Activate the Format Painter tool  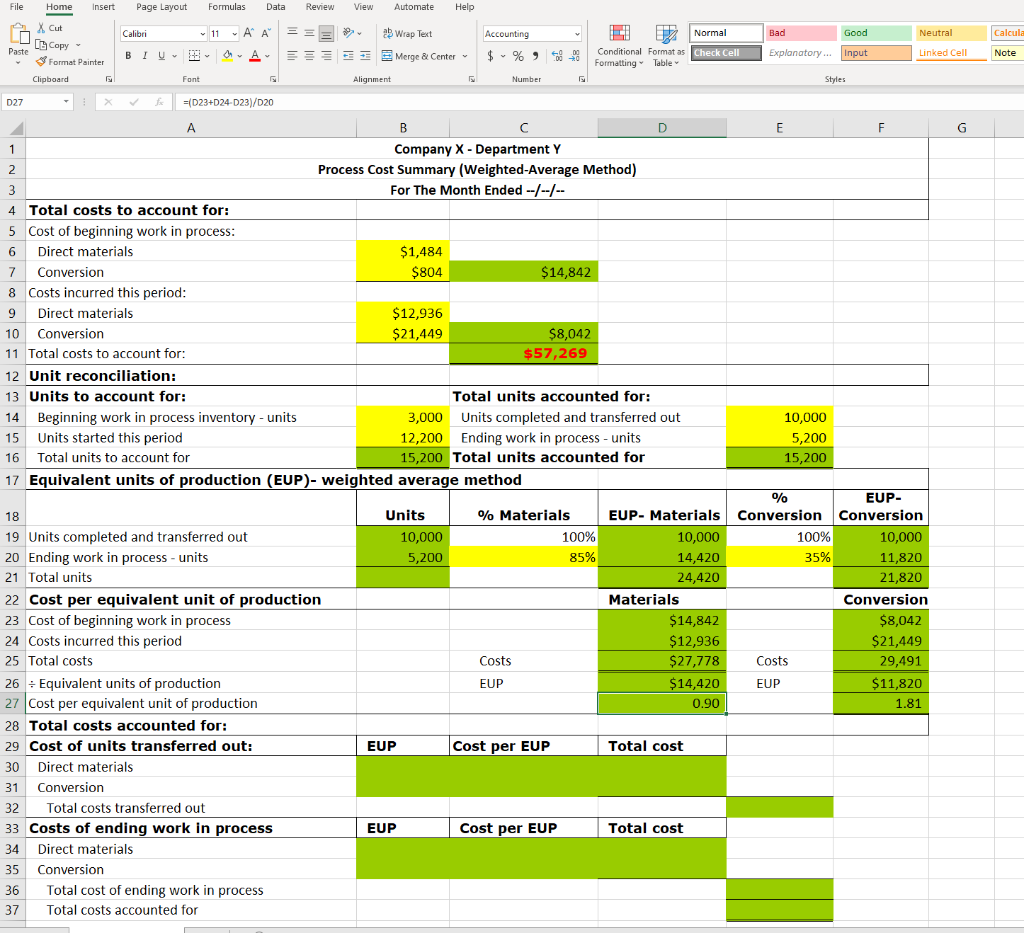(x=70, y=62)
